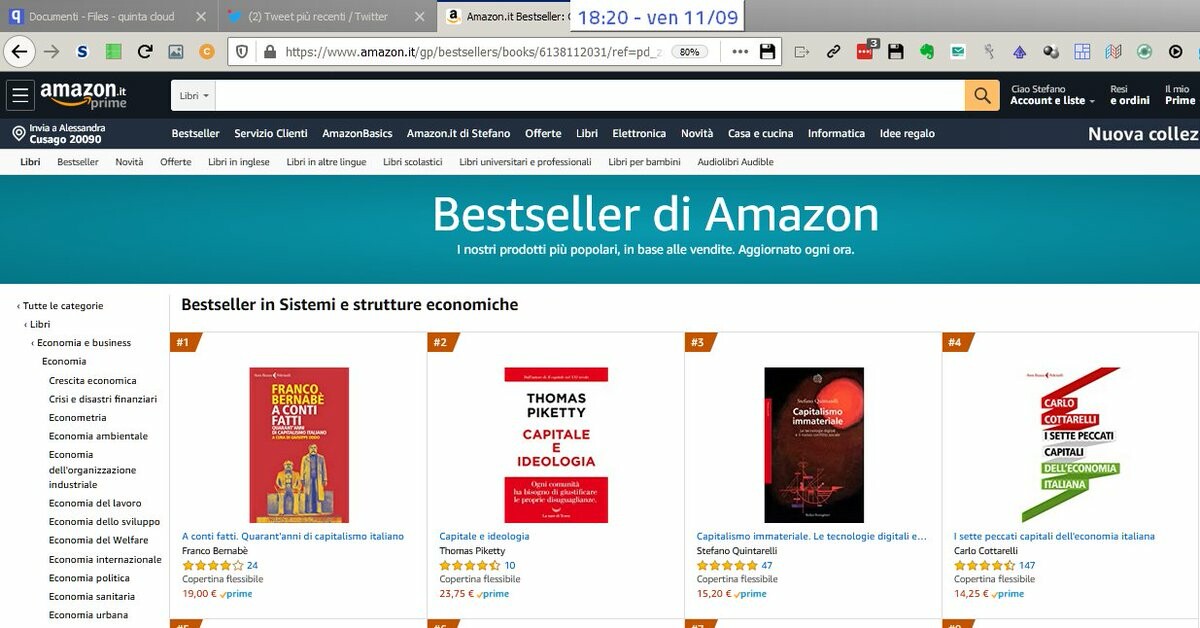This screenshot has height=628, width=1200.
Task: Open the Libri search category dropdown
Action: pos(194,96)
